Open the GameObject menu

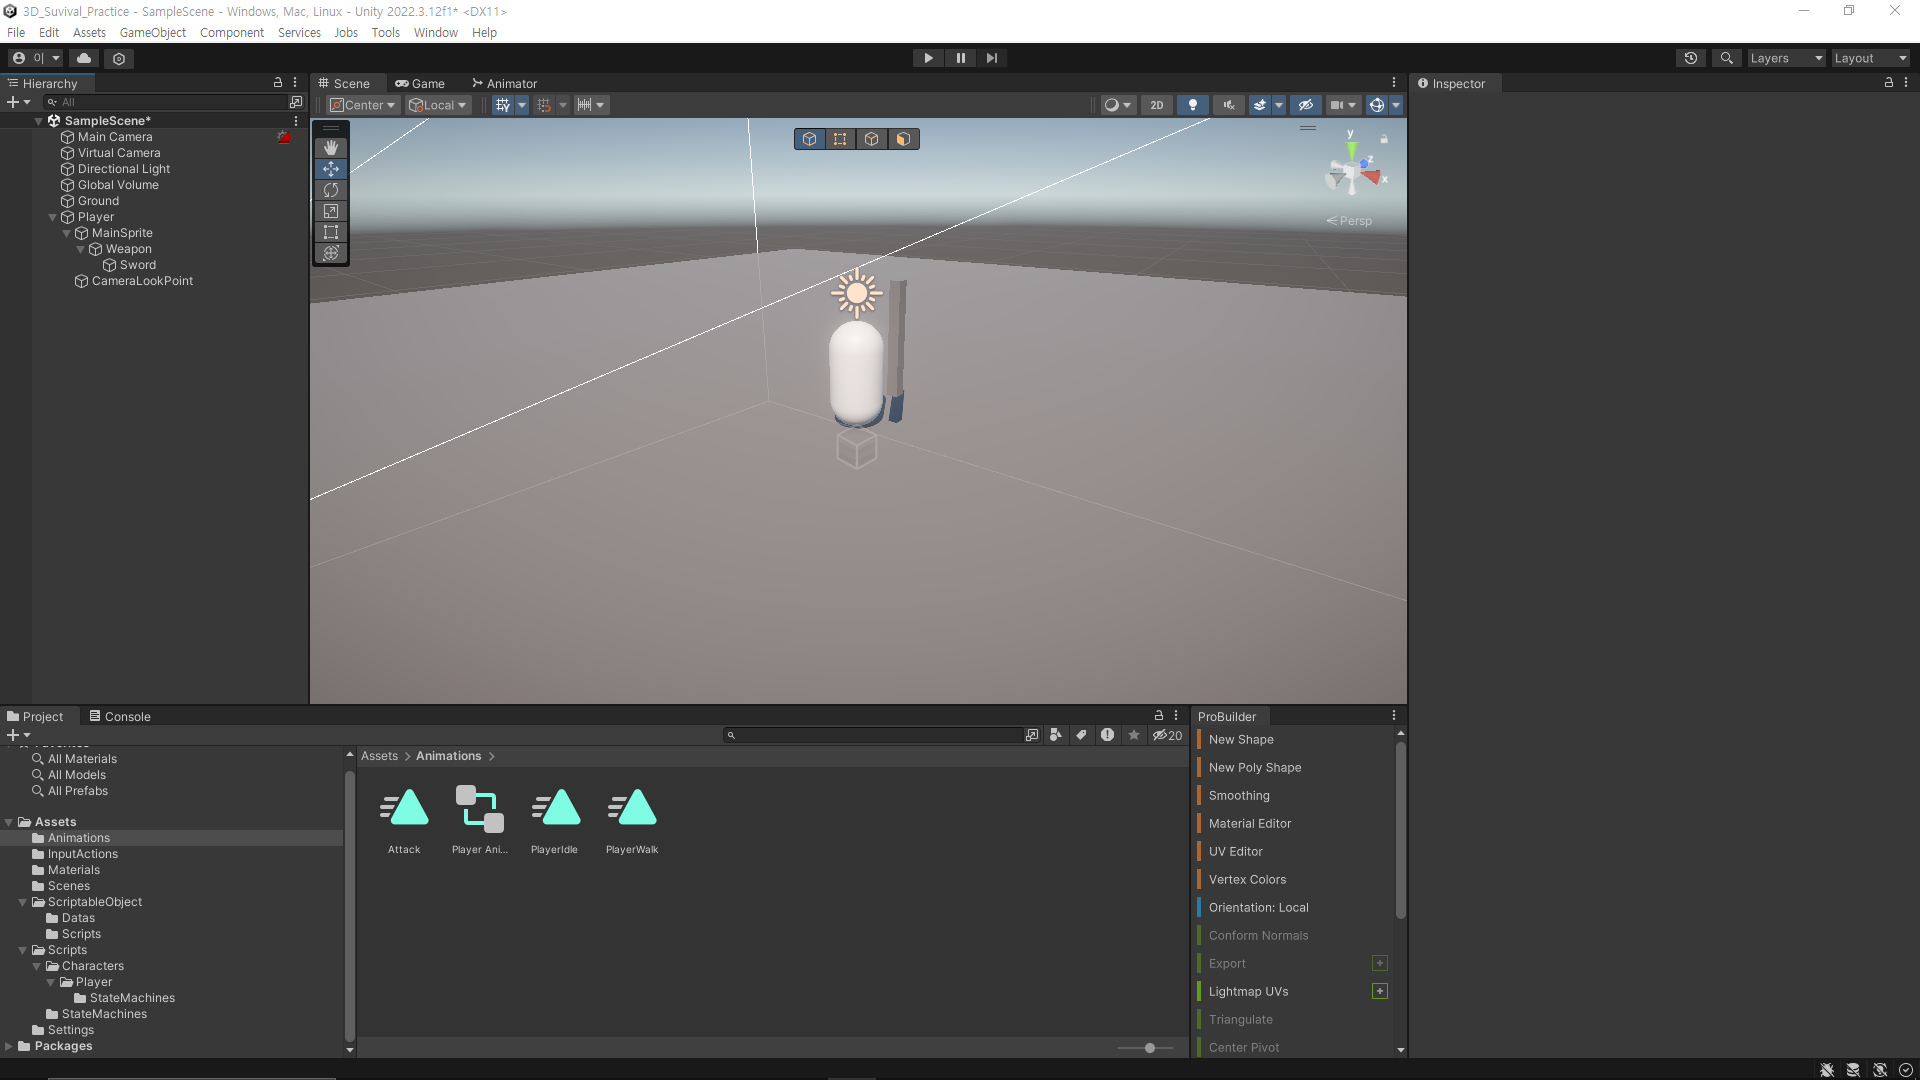pyautogui.click(x=153, y=33)
